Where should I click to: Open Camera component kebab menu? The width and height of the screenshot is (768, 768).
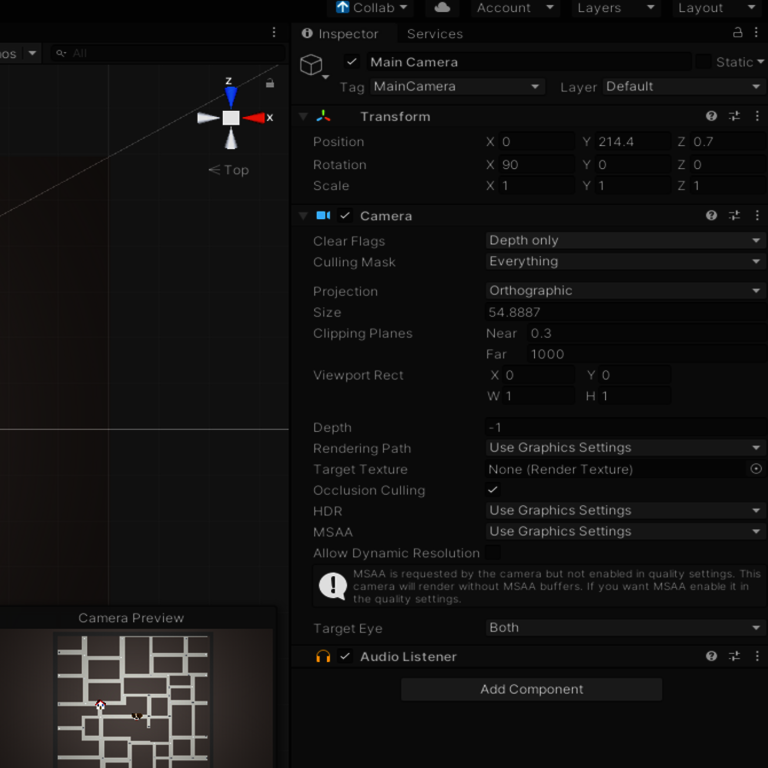tap(757, 216)
